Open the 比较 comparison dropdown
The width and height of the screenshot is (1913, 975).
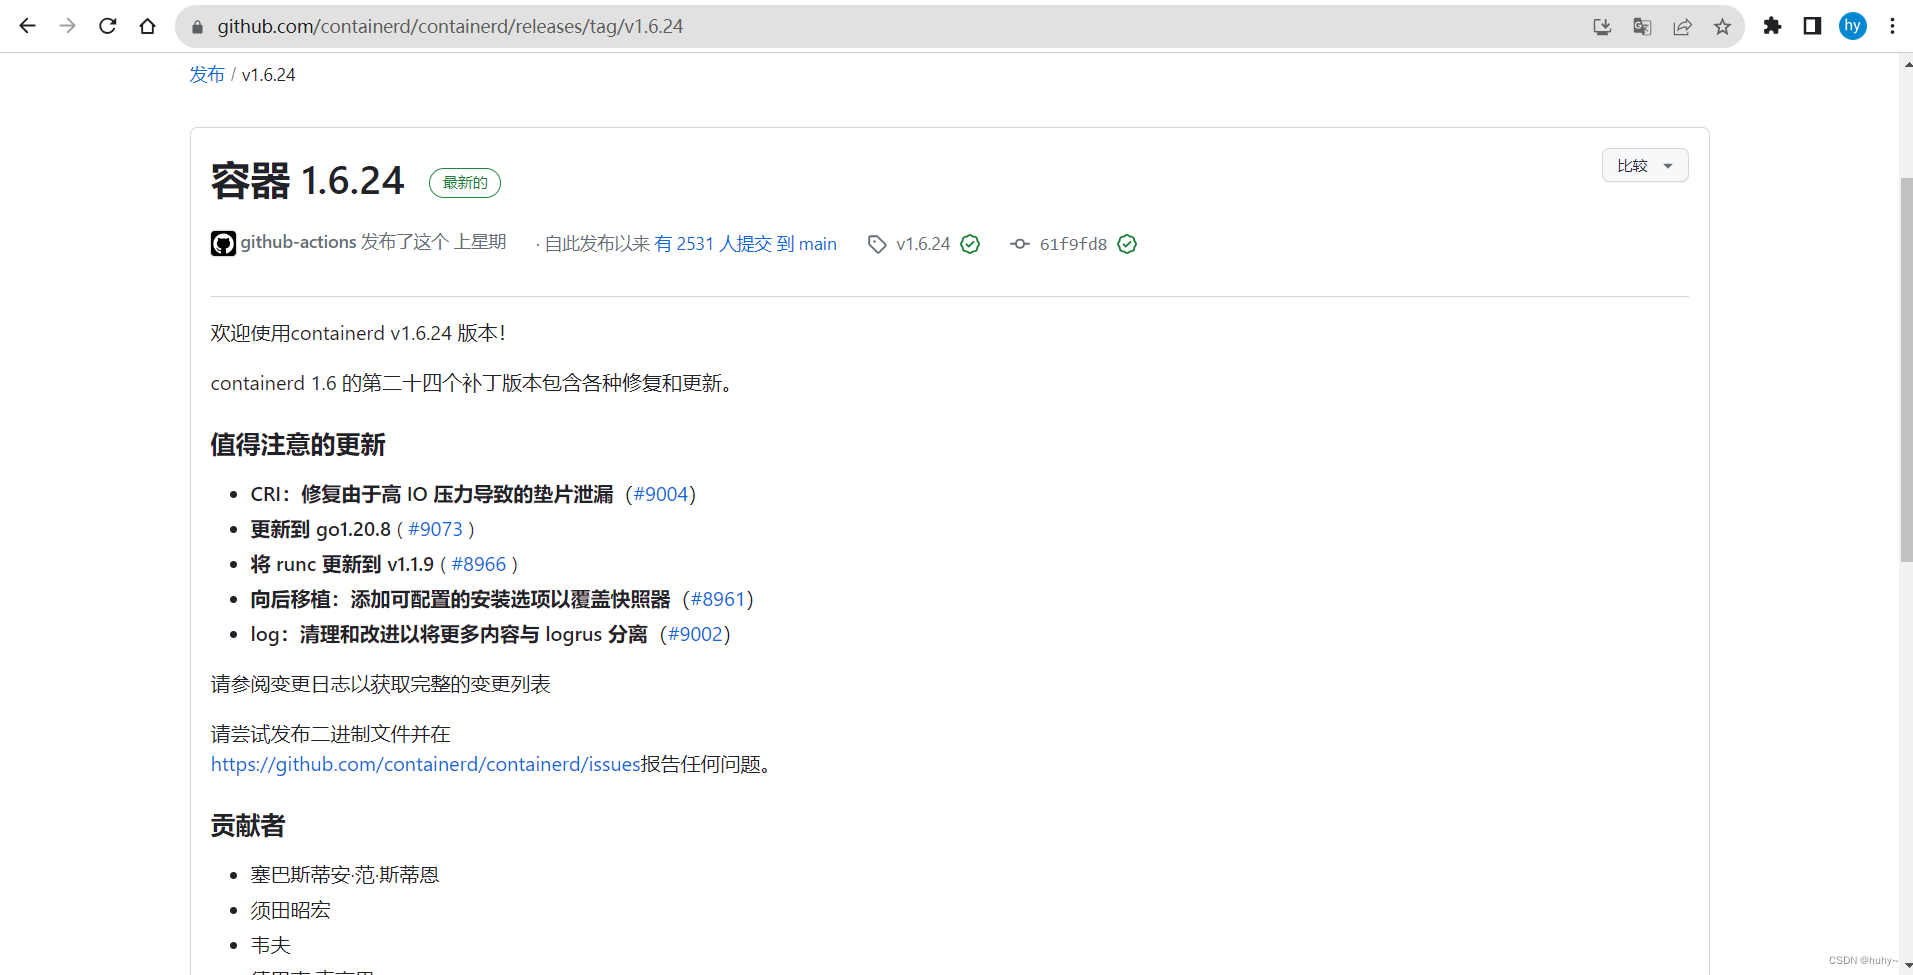pos(1644,165)
